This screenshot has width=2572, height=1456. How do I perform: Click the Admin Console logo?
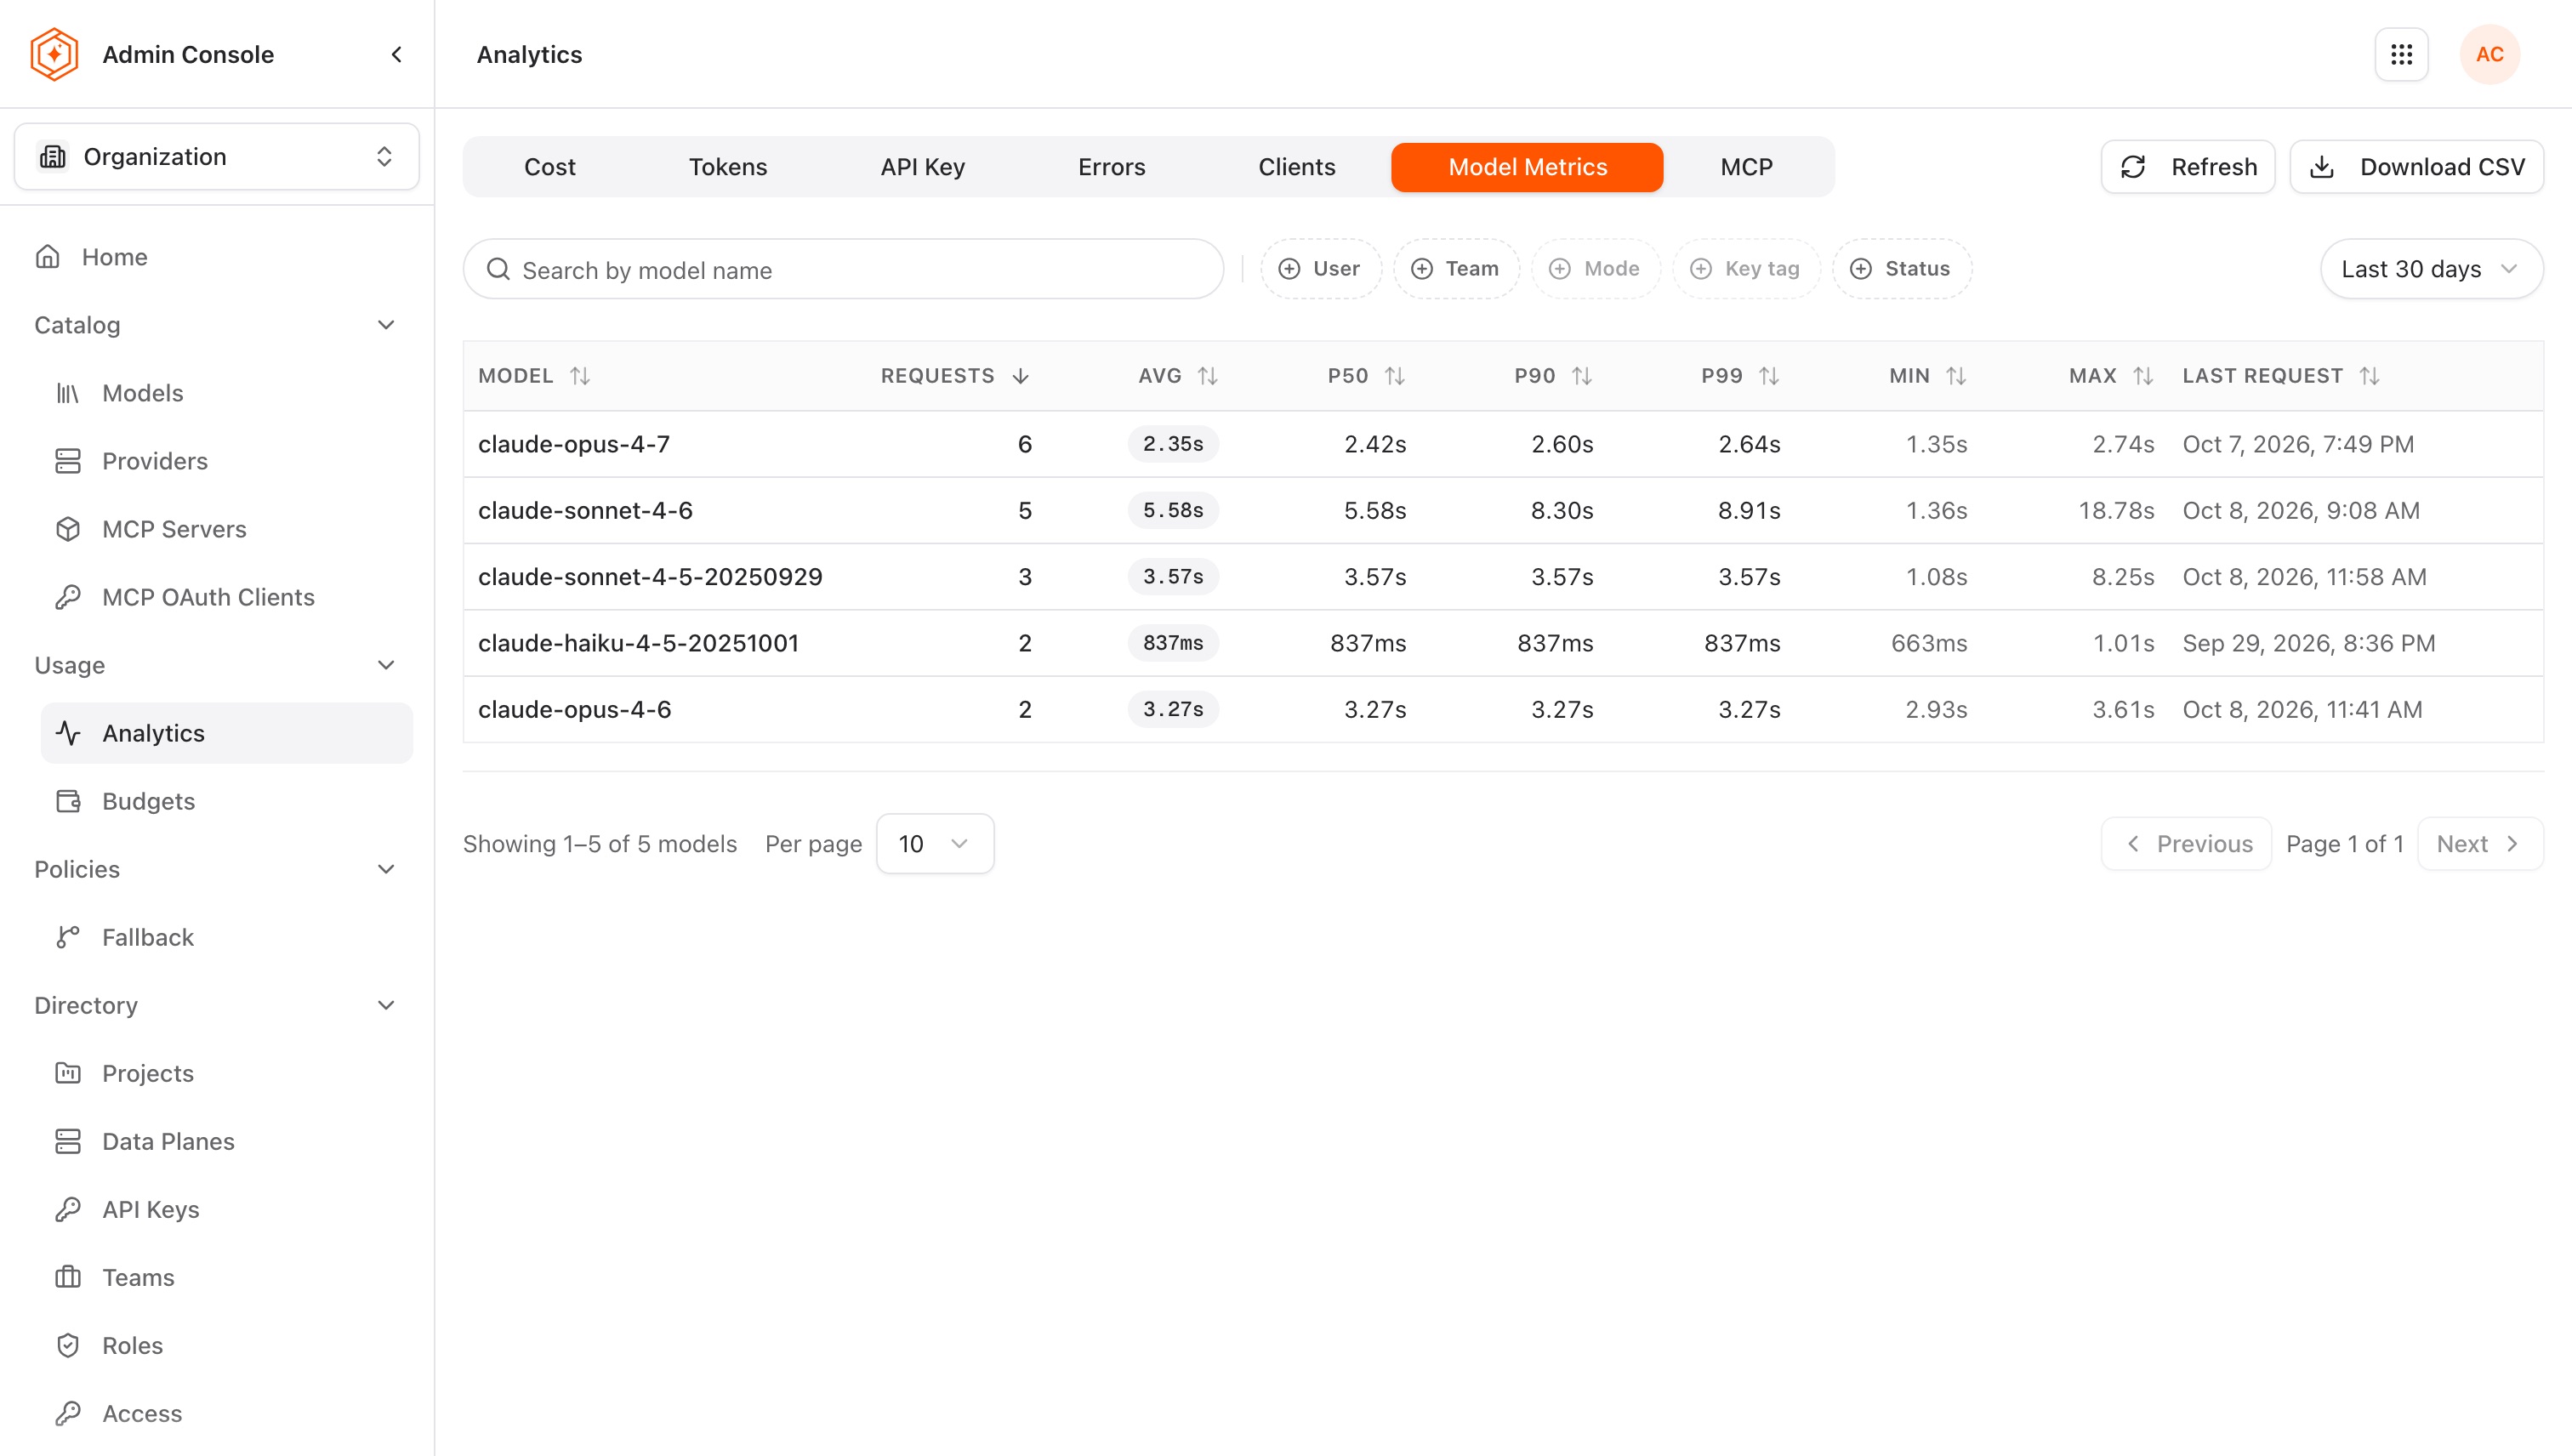tap(54, 54)
